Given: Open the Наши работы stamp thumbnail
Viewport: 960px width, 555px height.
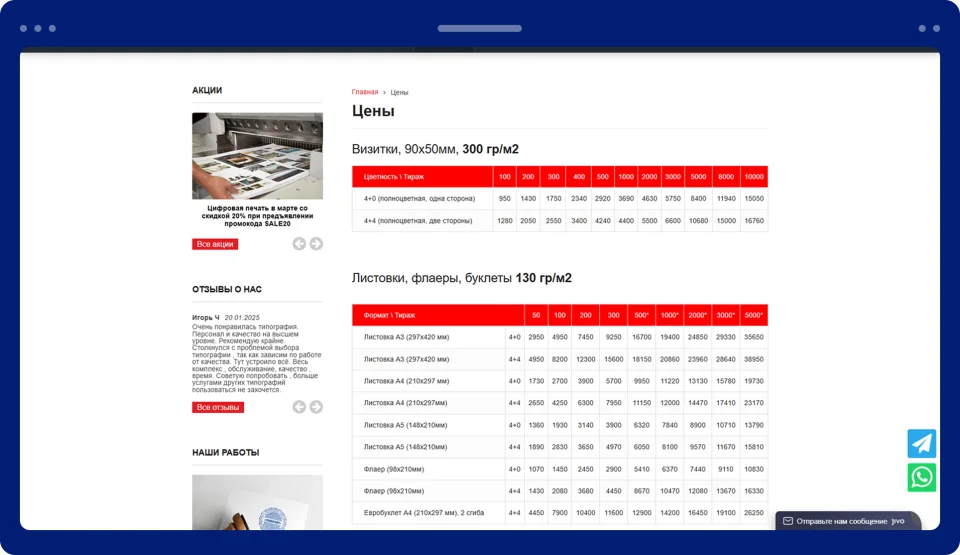Looking at the screenshot, I should tap(257, 502).
